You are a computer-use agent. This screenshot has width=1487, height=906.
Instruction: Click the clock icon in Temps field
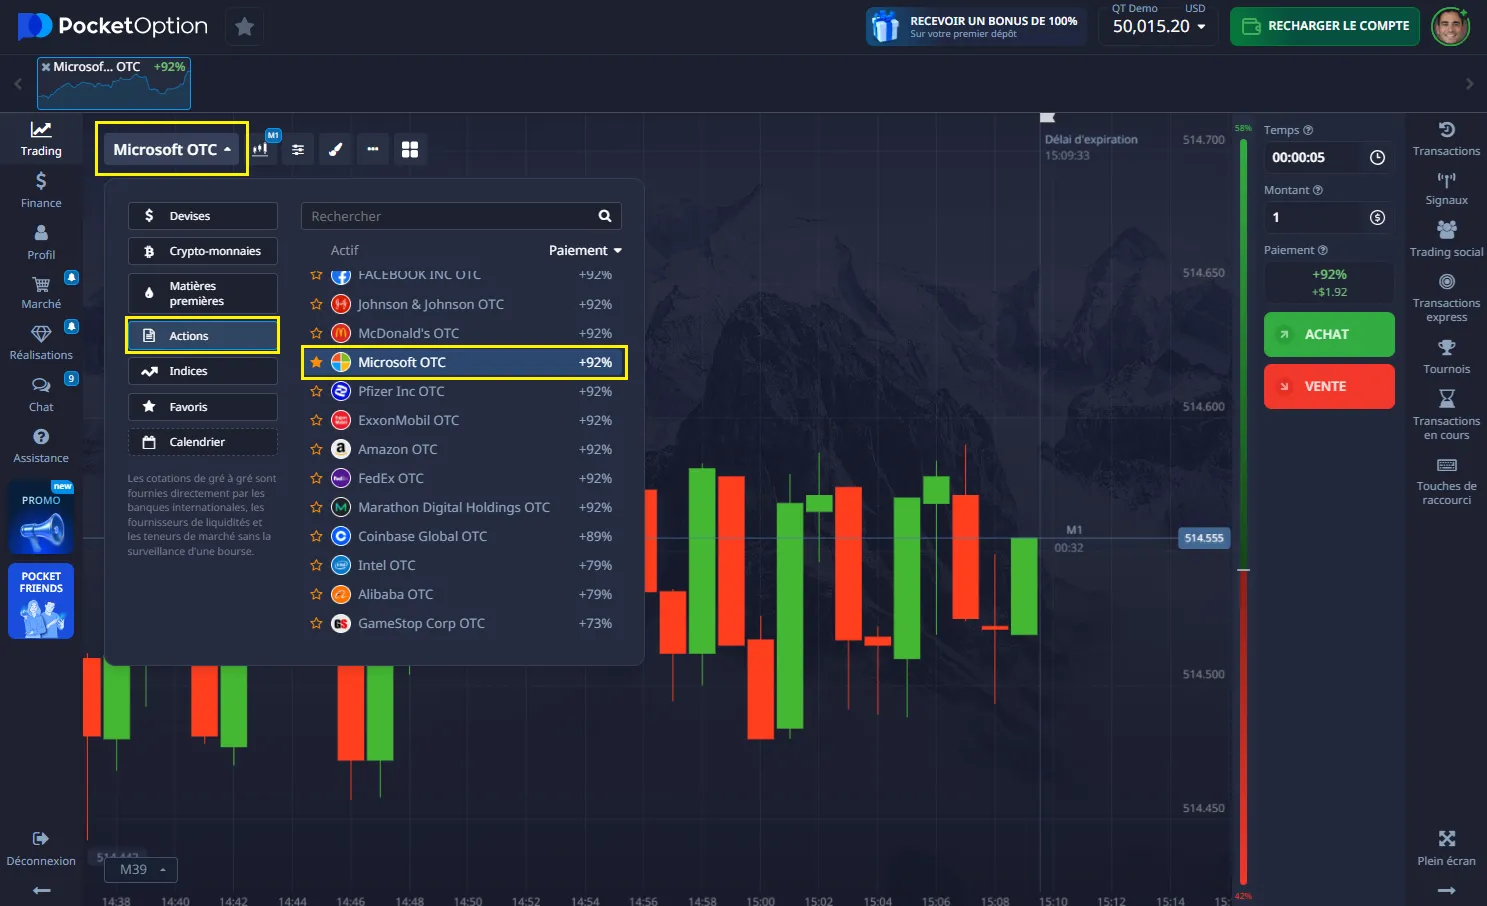click(1377, 157)
